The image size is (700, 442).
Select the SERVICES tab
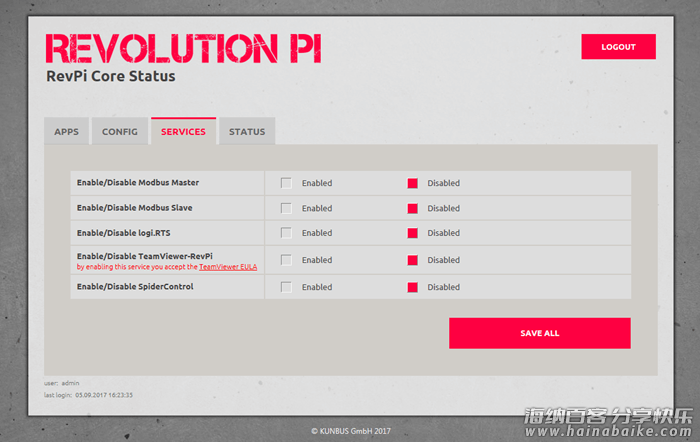pos(183,131)
